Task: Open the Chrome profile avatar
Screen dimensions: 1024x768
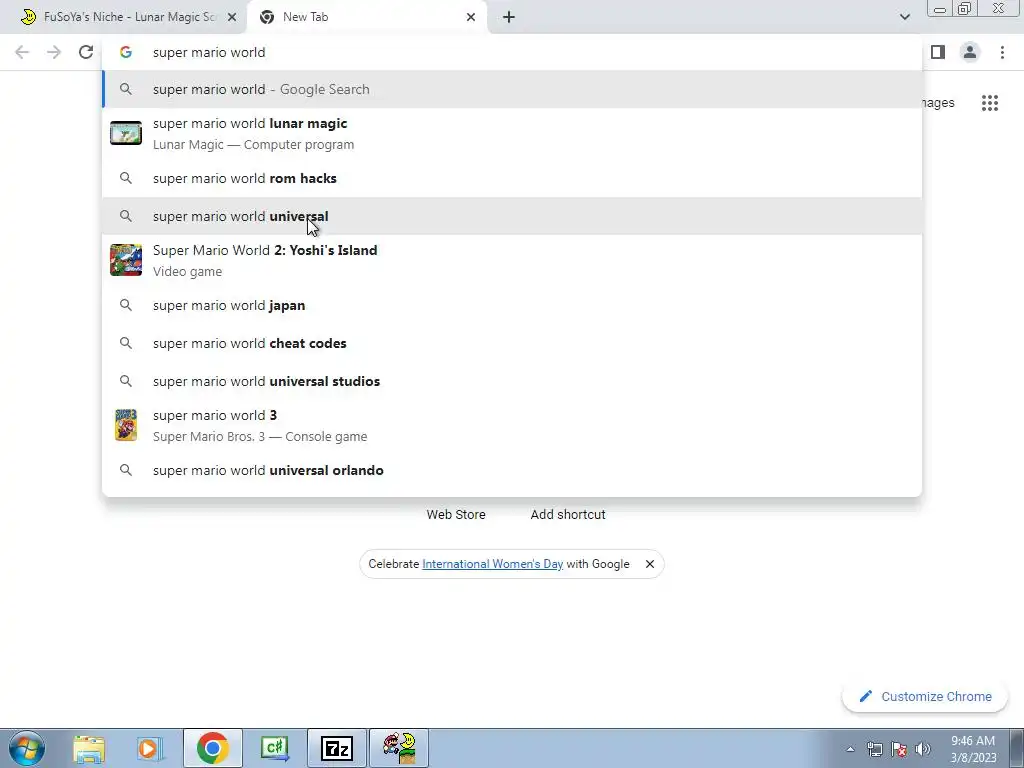Action: 970,52
